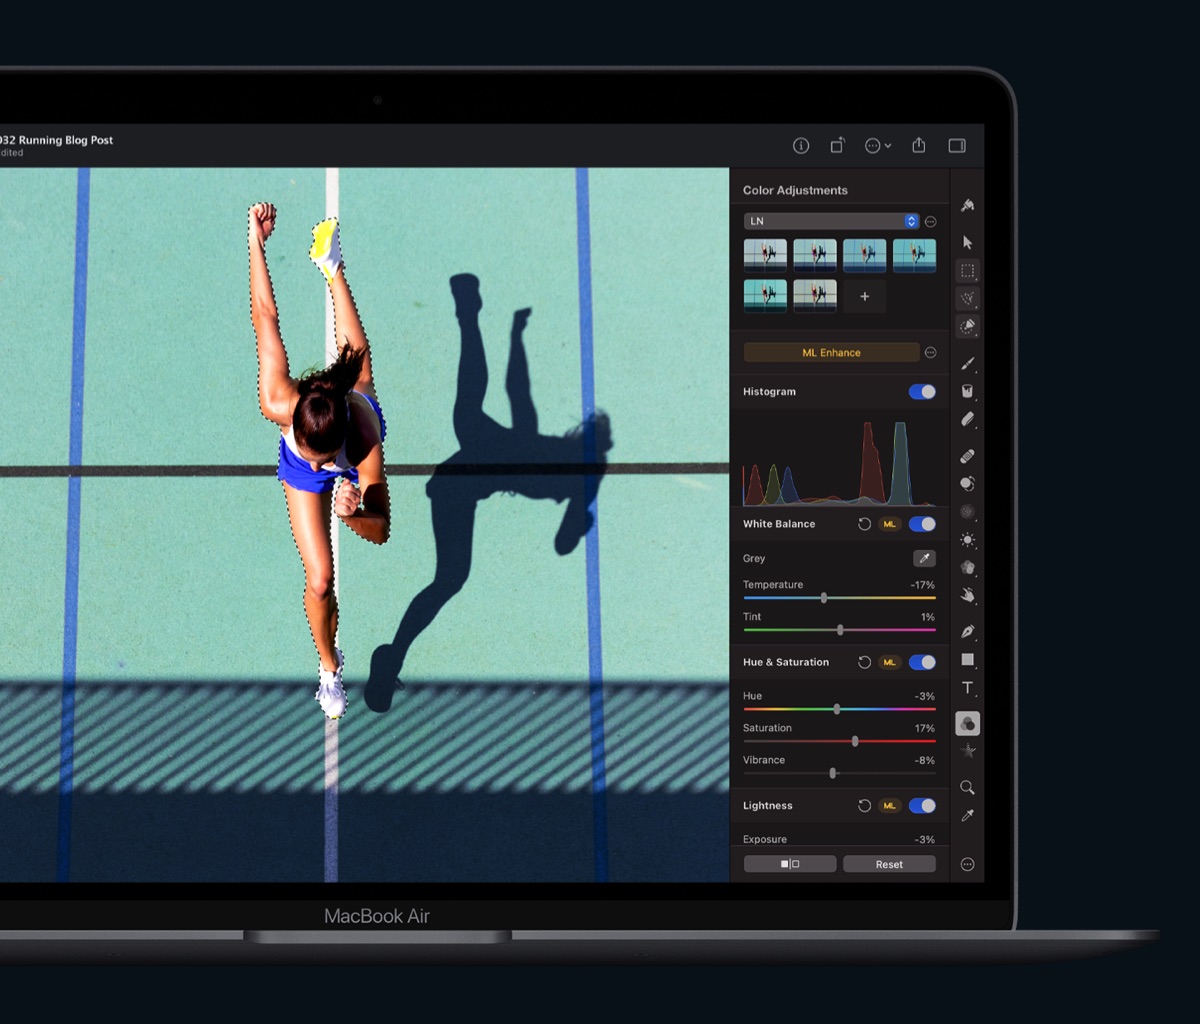This screenshot has width=1200, height=1024.
Task: Select the Pen tool
Action: (967, 631)
